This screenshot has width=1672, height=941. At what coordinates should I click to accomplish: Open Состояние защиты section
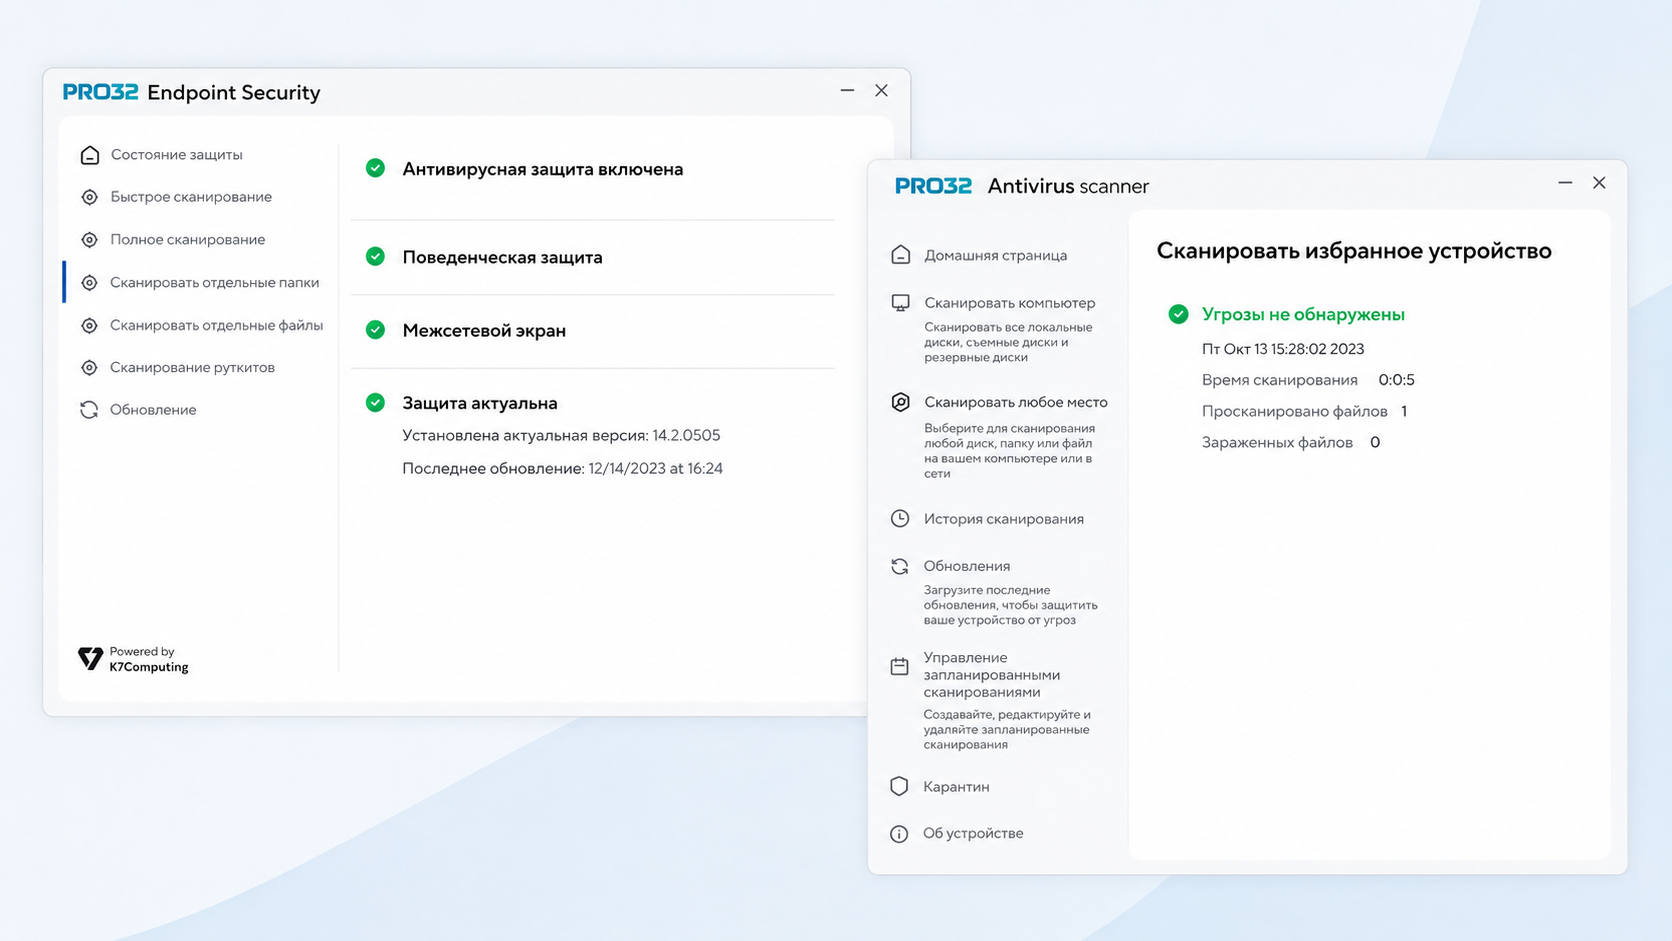[x=177, y=155]
